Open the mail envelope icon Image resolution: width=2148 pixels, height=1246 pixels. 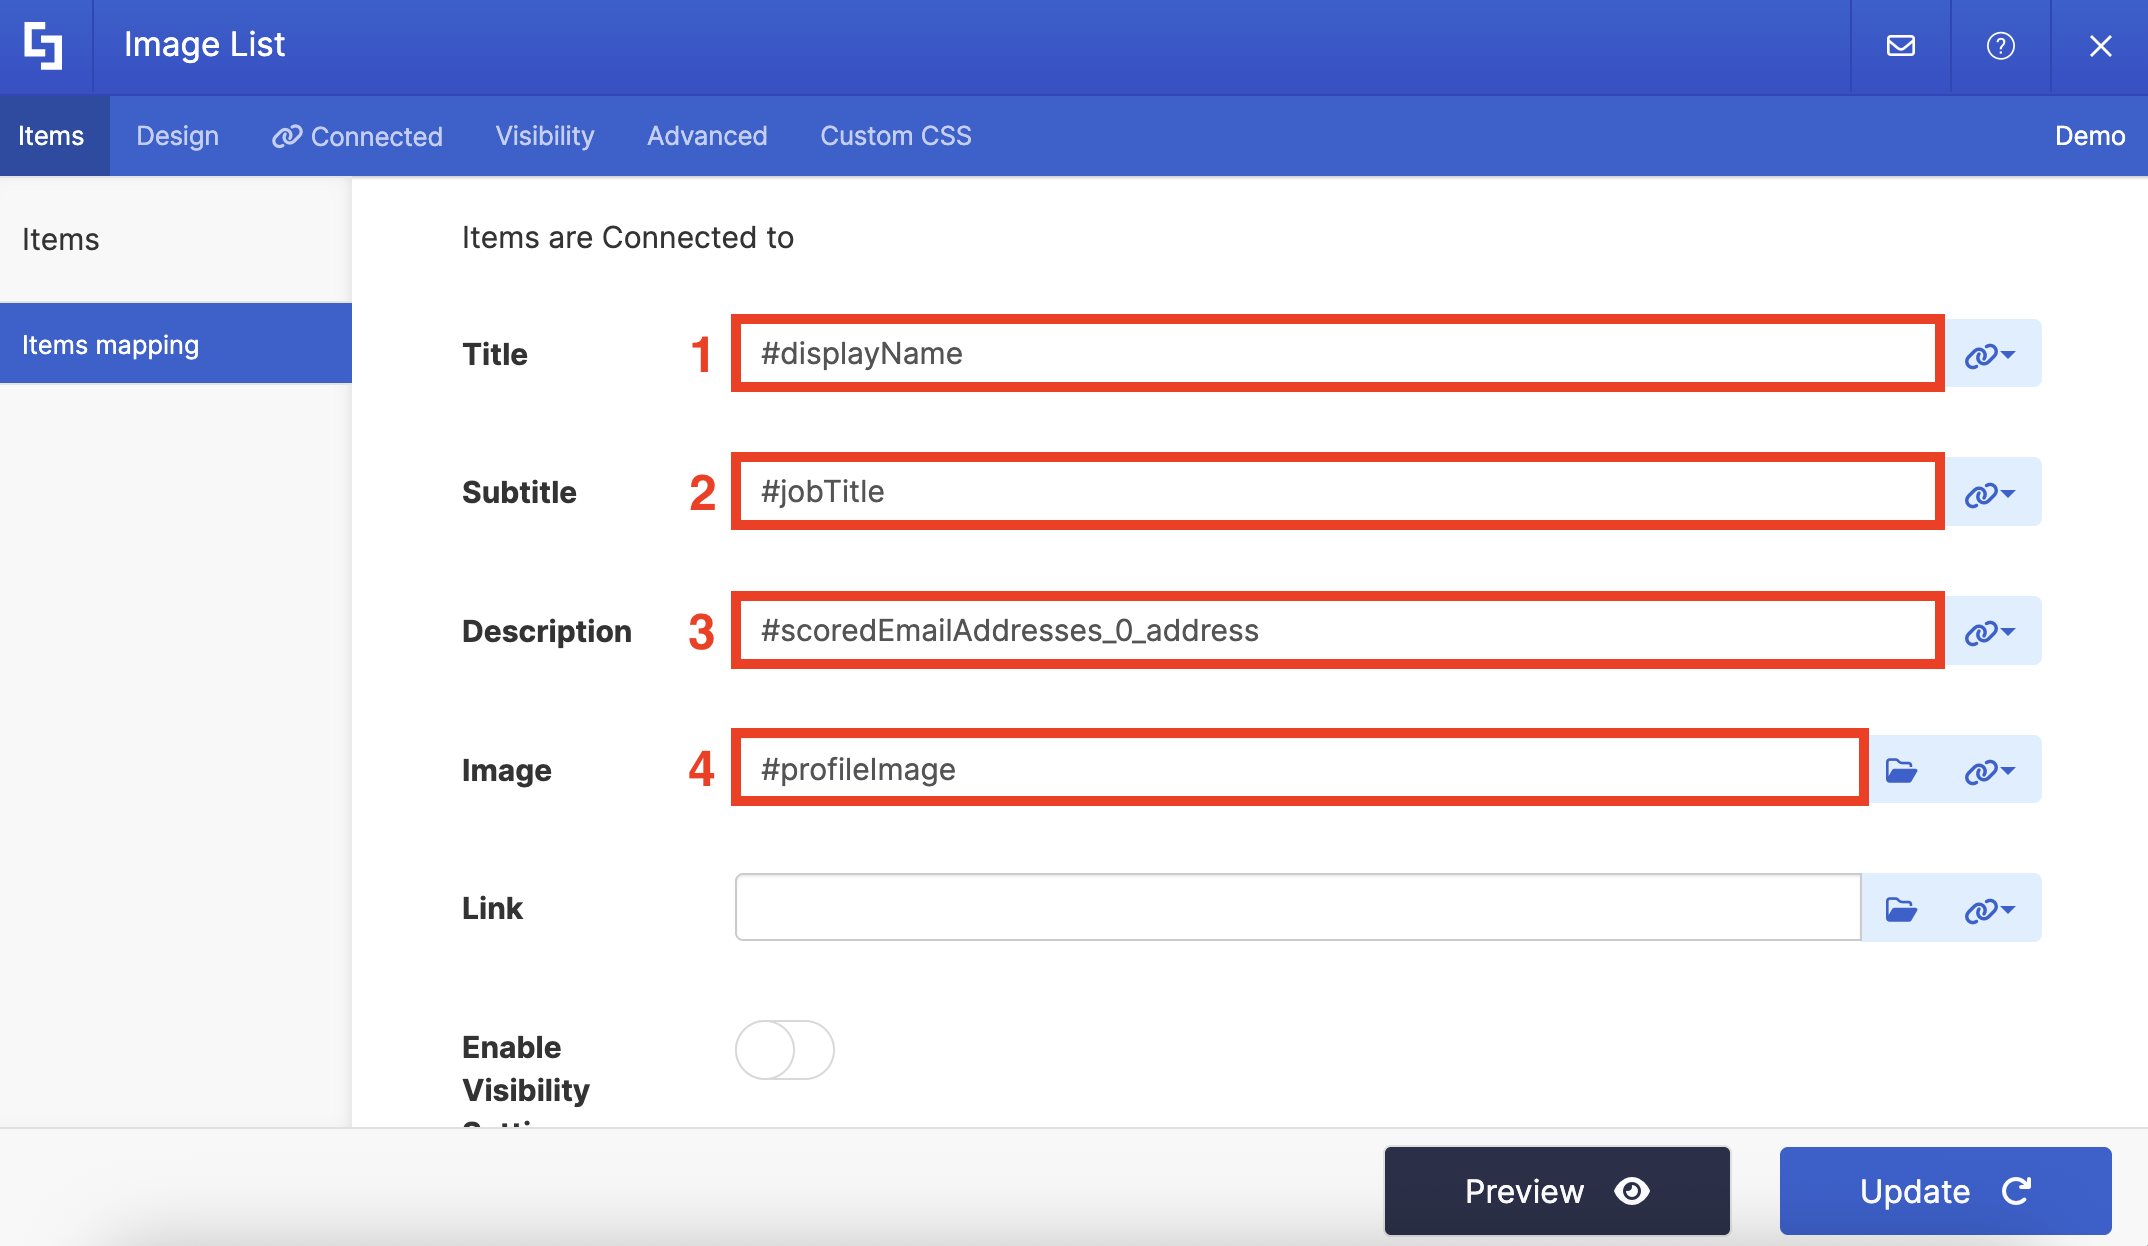1900,46
